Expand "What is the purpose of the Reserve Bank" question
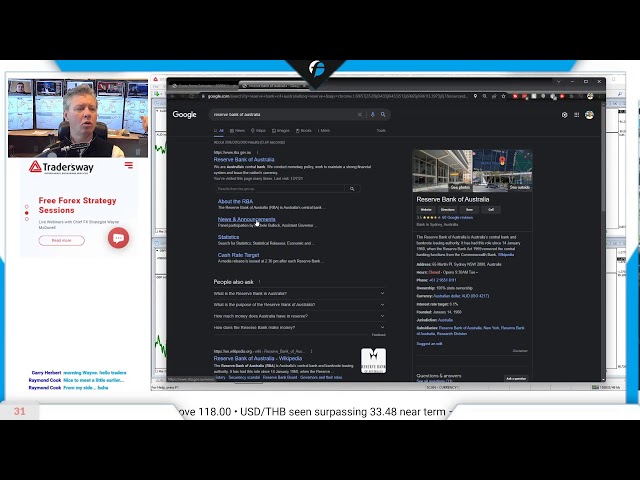Viewport: 640px width, 480px height. pos(298,304)
